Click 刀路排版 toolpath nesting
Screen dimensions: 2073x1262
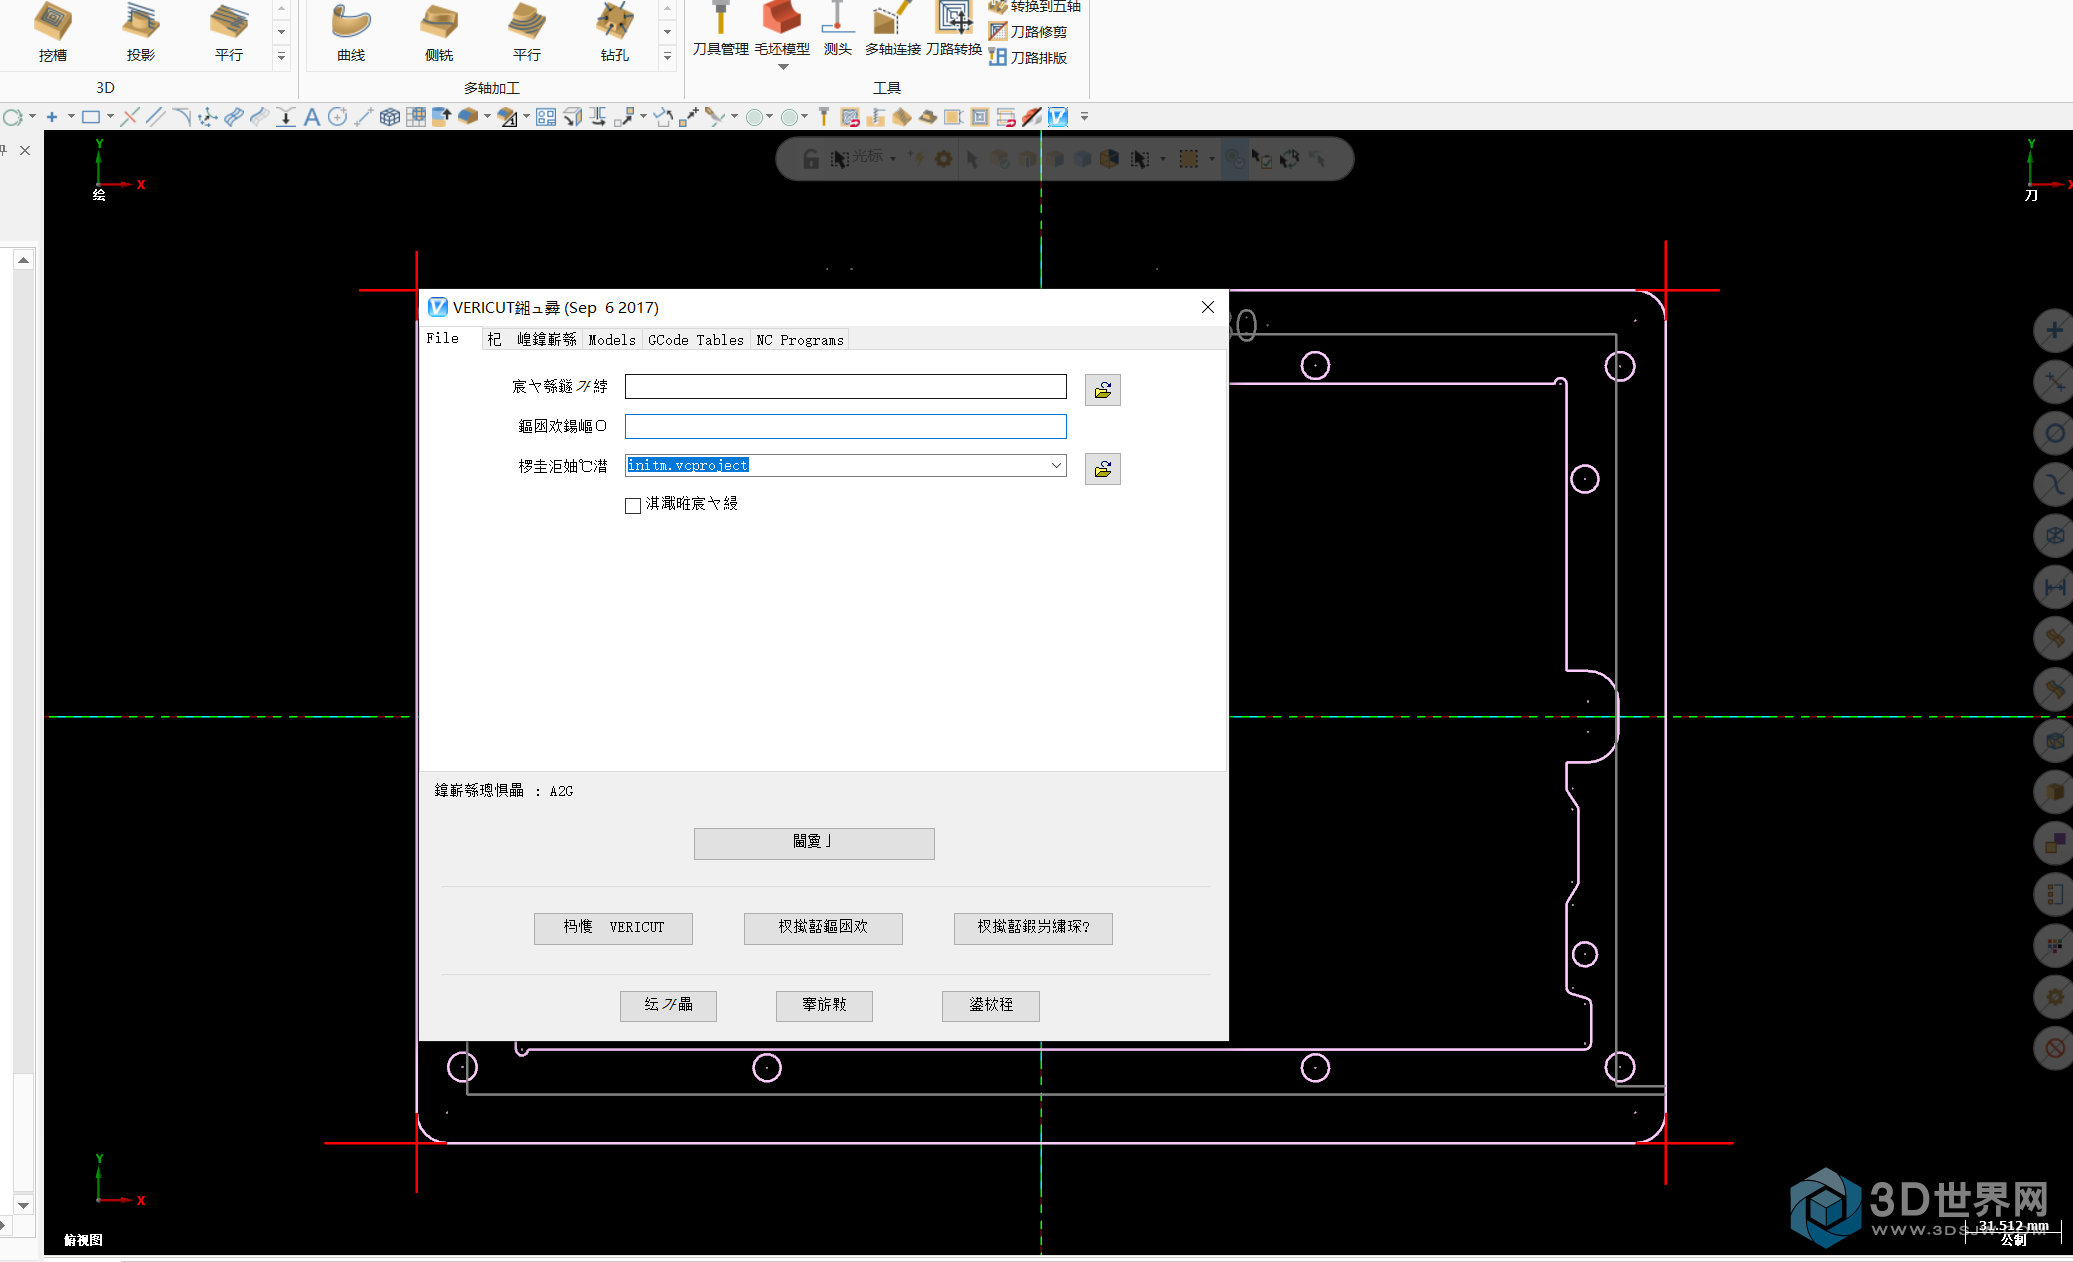[1028, 58]
